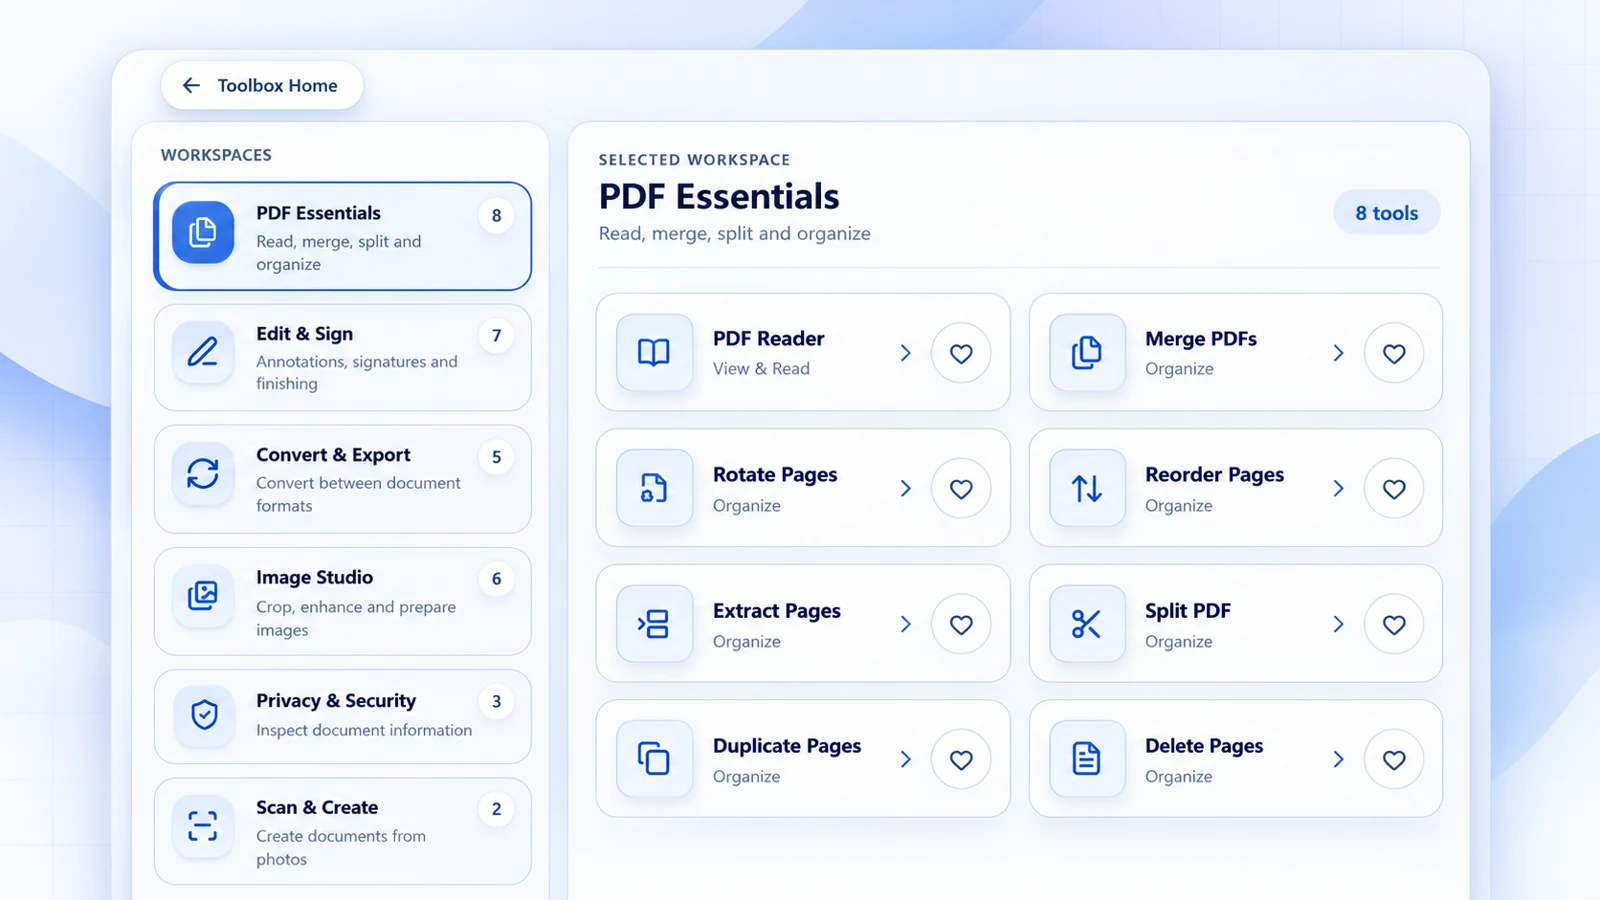1600x900 pixels.
Task: Click the Image Studio pictures icon
Action: point(203,595)
